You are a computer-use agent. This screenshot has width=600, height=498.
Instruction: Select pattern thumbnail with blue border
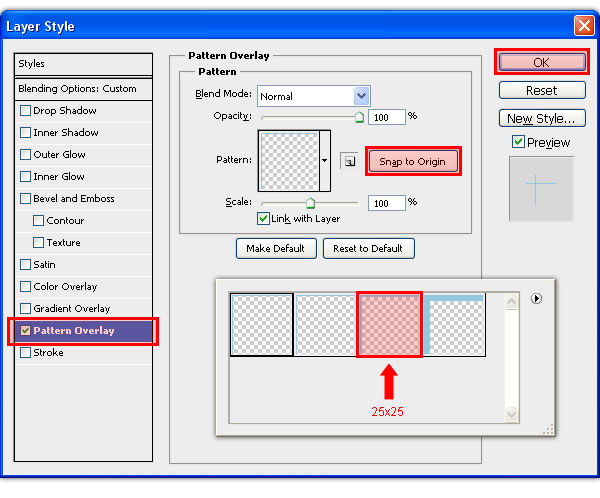pyautogui.click(x=454, y=325)
